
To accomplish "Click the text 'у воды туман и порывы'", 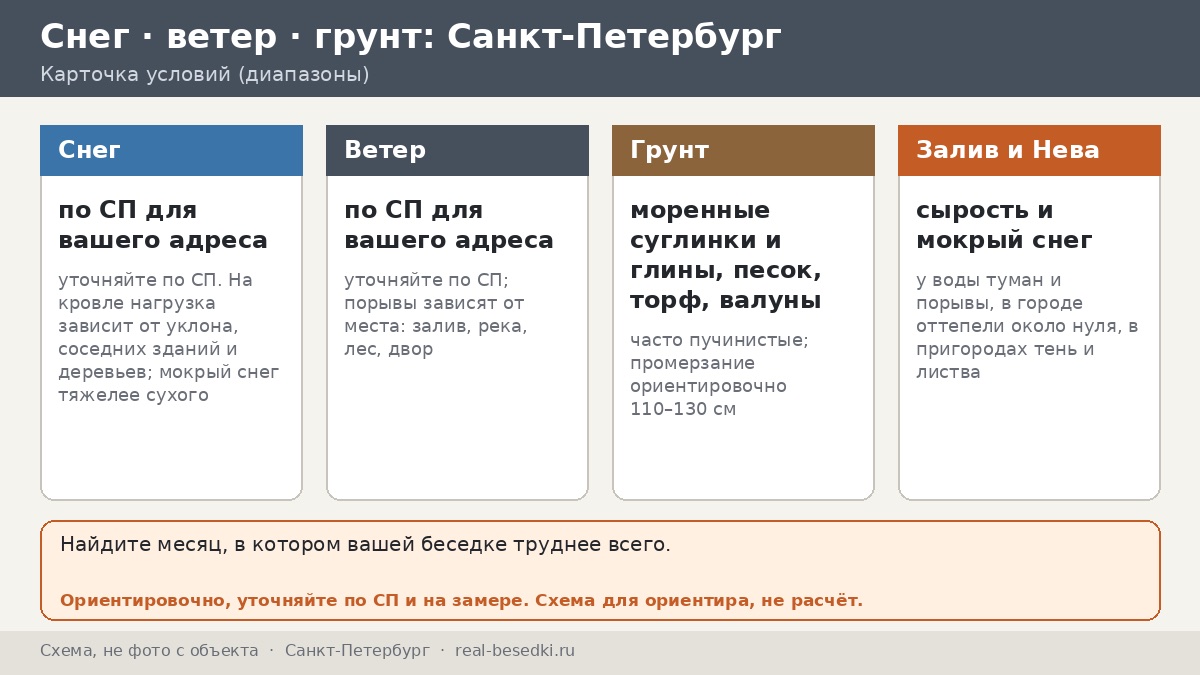I will pyautogui.click(x=989, y=292).
